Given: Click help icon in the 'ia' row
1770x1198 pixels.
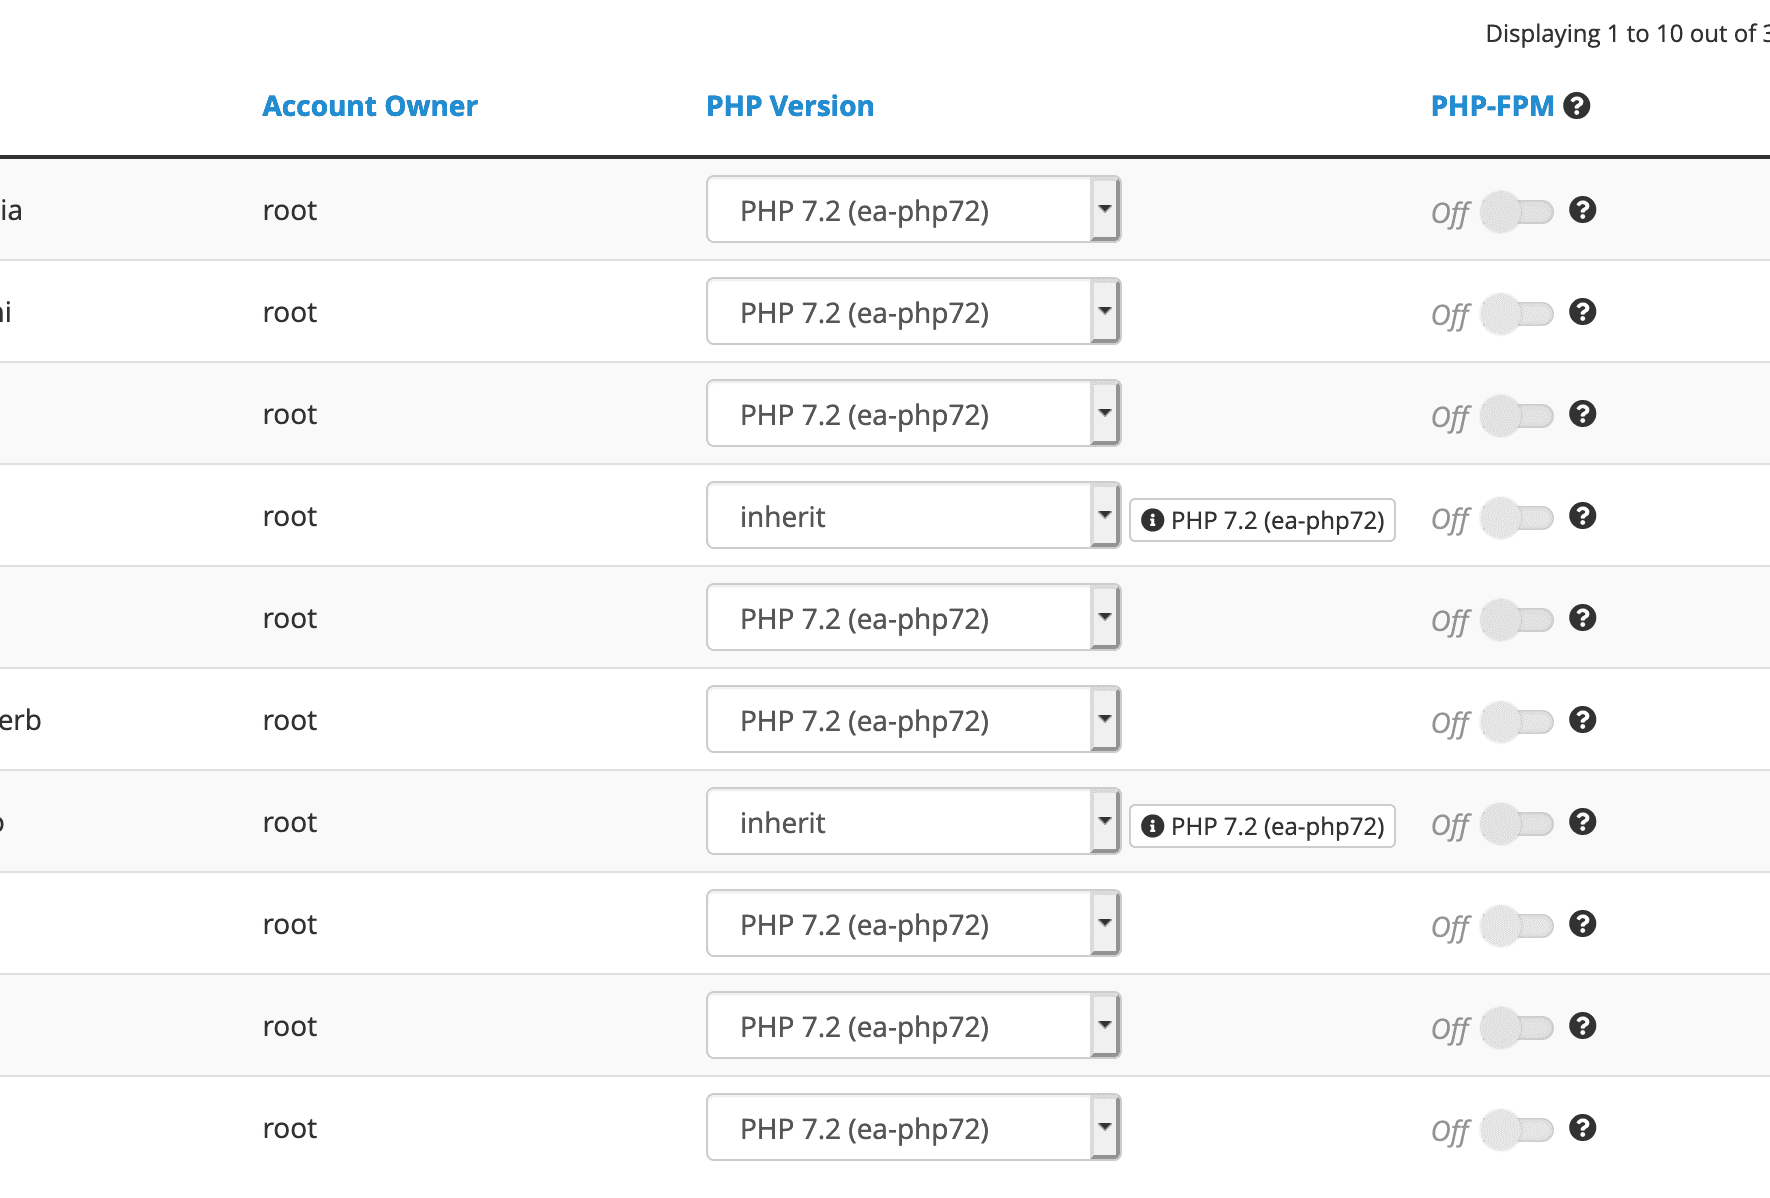Looking at the screenshot, I should (x=1582, y=210).
